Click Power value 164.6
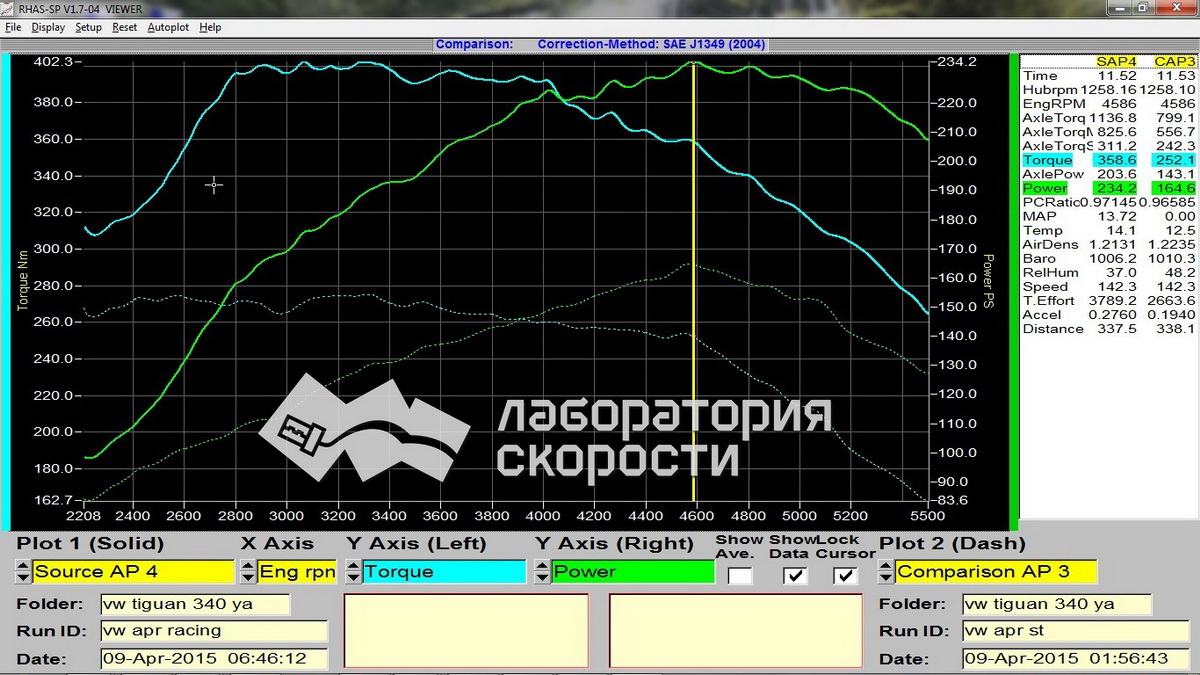The image size is (1200, 675). pos(1175,188)
